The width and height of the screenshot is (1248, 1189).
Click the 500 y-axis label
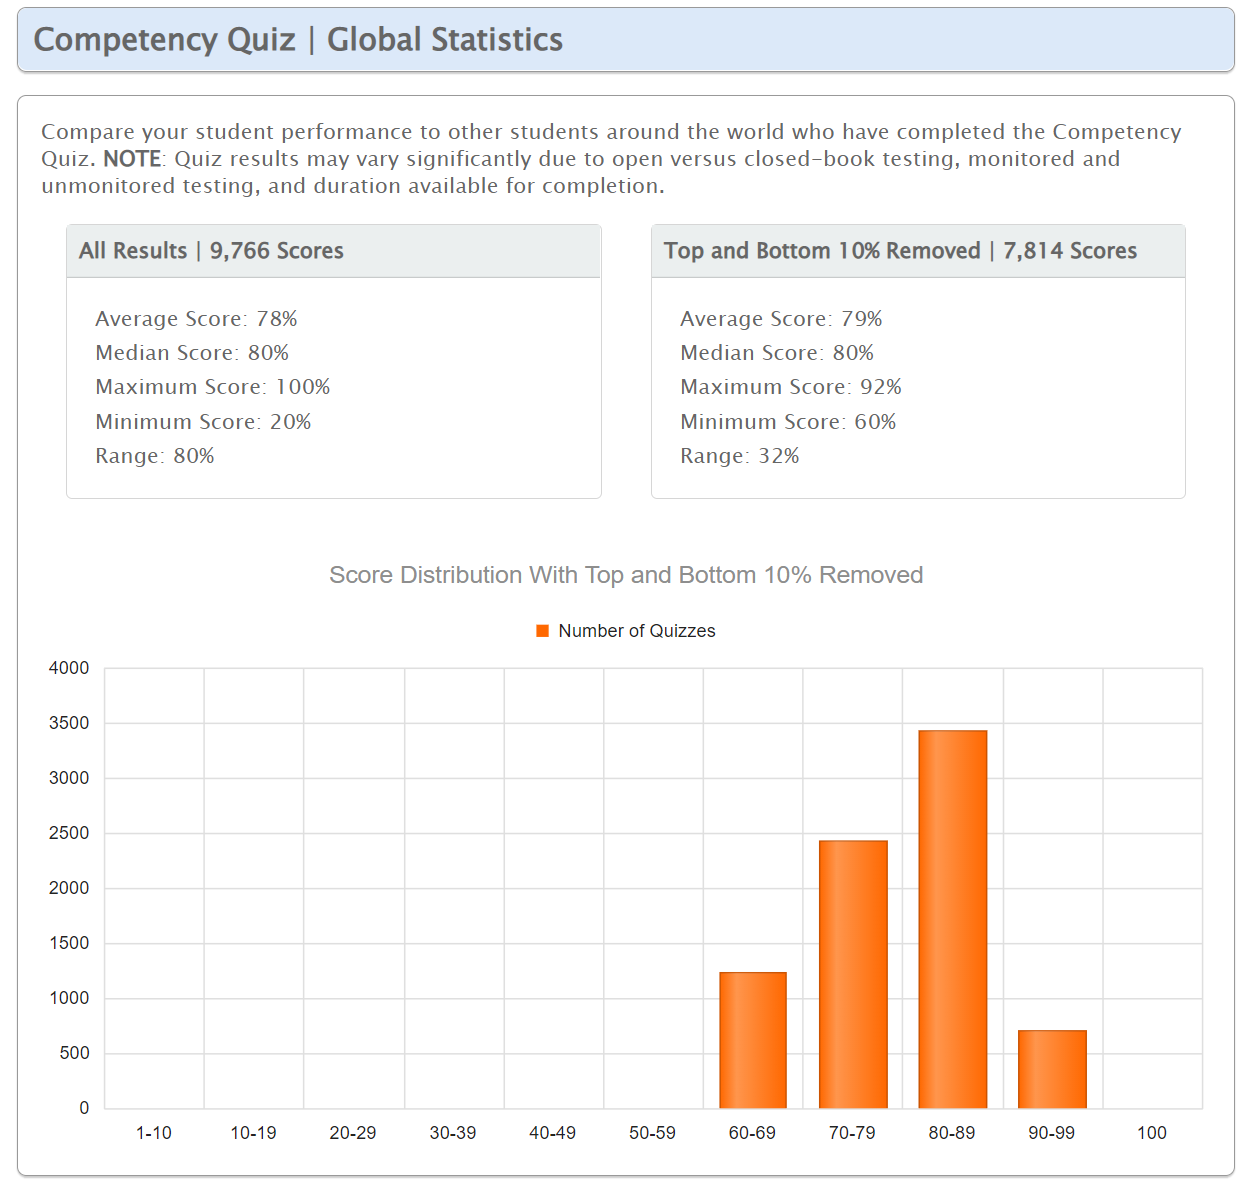click(74, 1053)
